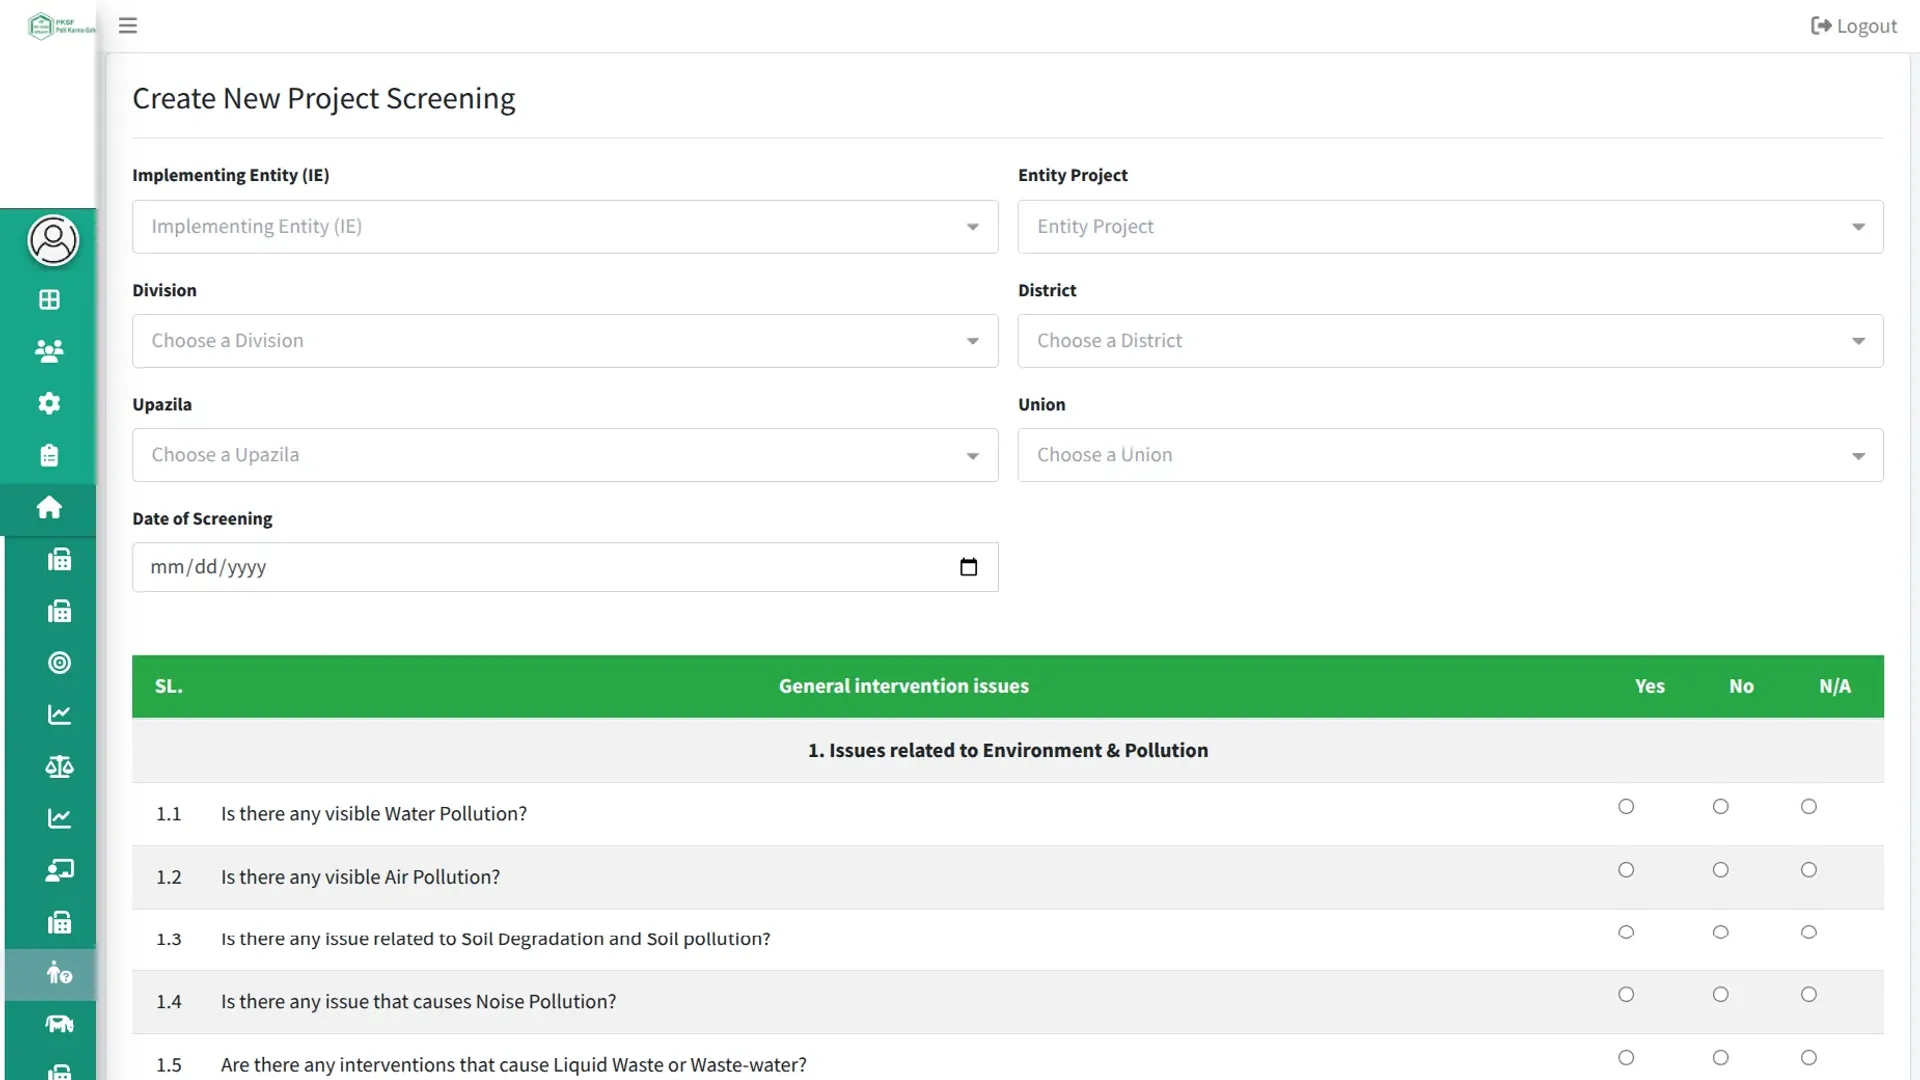The image size is (1920, 1080).
Task: Select Yes for visible Water Pollution
Action: click(1626, 807)
